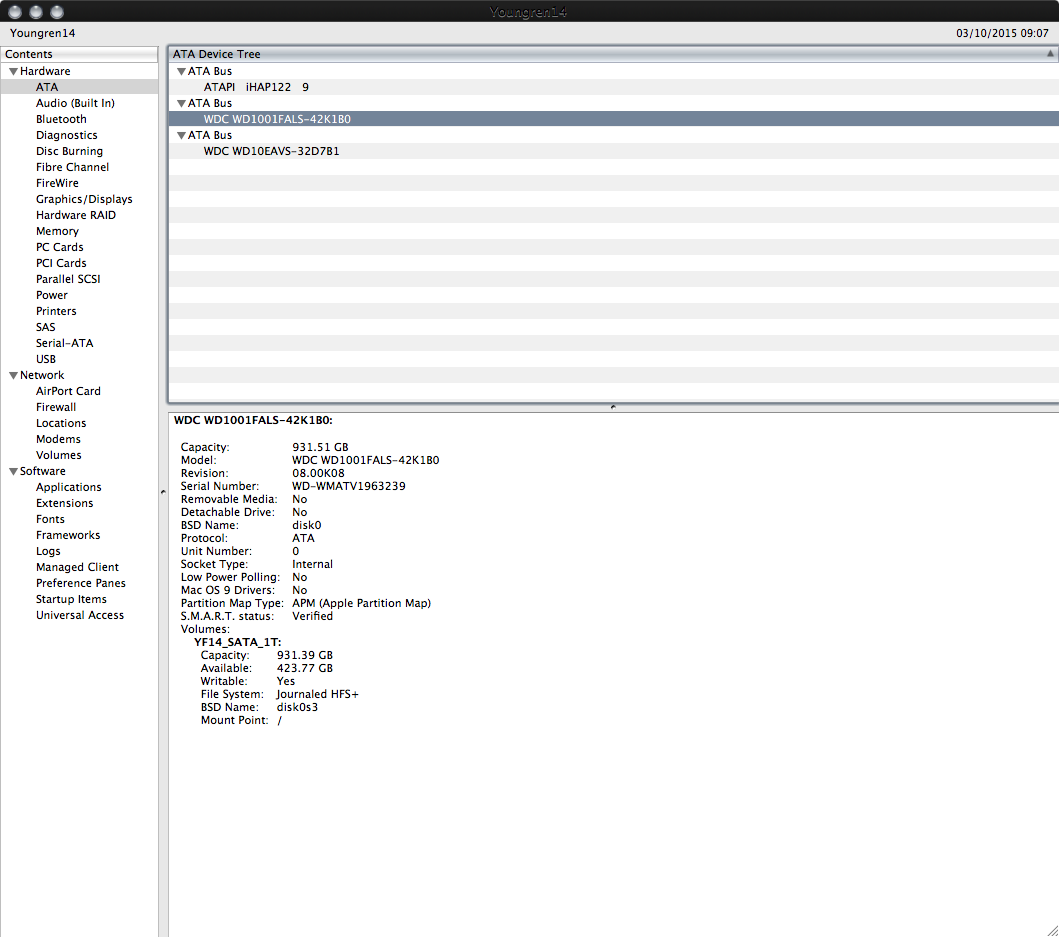Collapse the Network section triangle
Image resolution: width=1059 pixels, height=937 pixels.
pos(13,376)
